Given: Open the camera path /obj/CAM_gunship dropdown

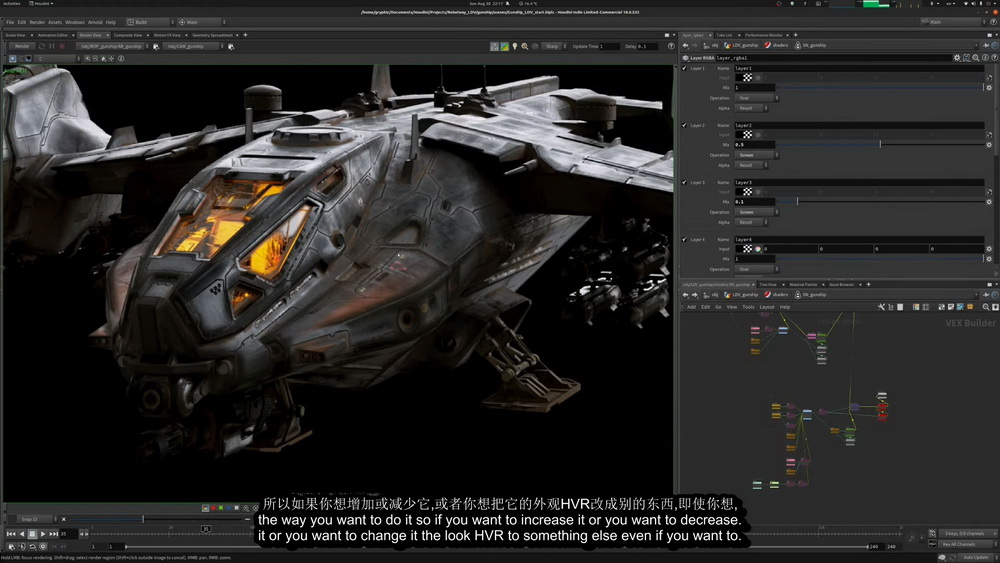Looking at the screenshot, I should click(194, 47).
